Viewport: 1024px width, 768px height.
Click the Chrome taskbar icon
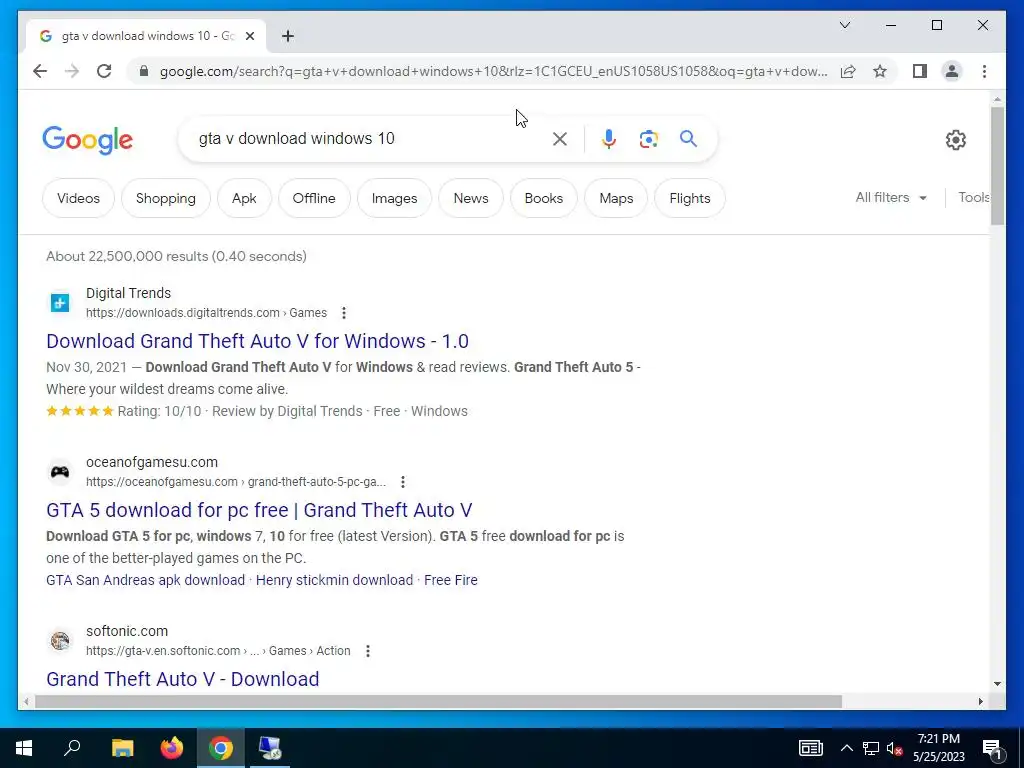[221, 748]
